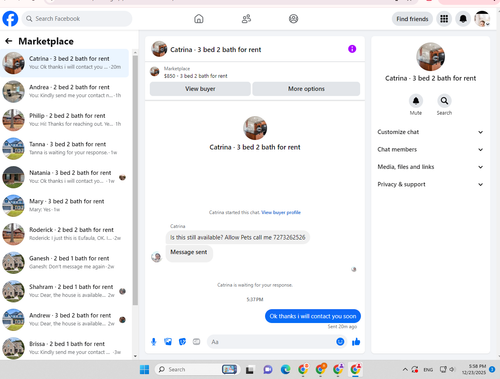Open Catrina 3 bed 2 bath conversation
Viewport: 500px width, 379px height.
(x=65, y=63)
